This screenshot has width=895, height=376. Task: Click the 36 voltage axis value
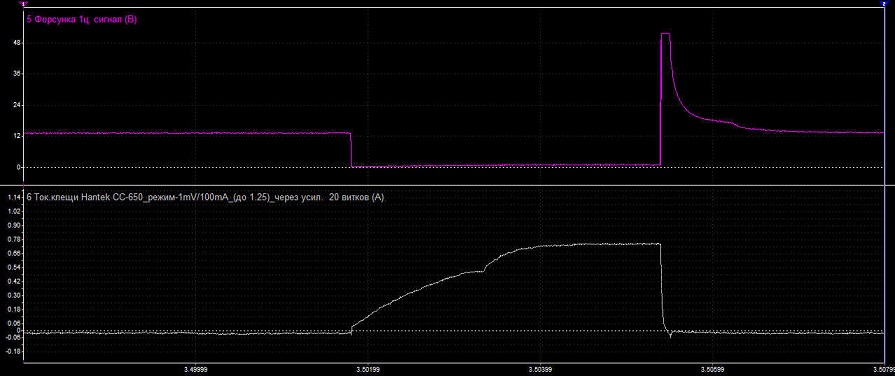[x=16, y=74]
